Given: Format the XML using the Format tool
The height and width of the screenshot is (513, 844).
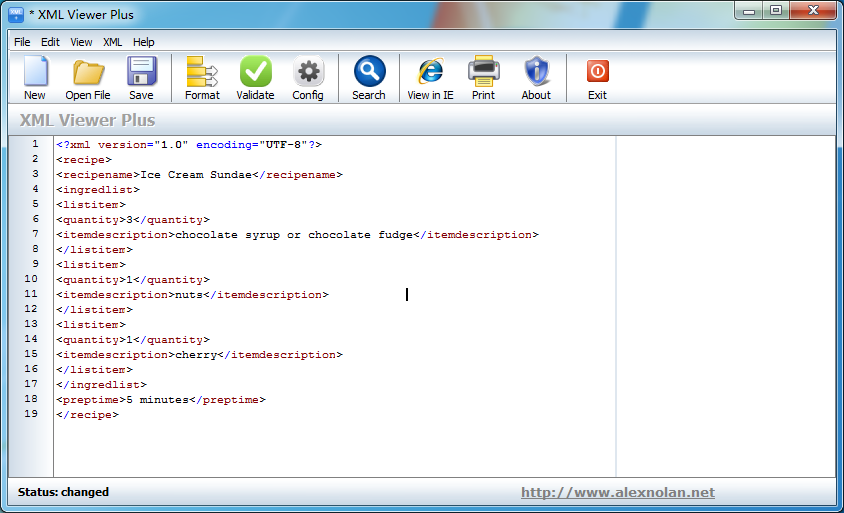Looking at the screenshot, I should coord(202,78).
